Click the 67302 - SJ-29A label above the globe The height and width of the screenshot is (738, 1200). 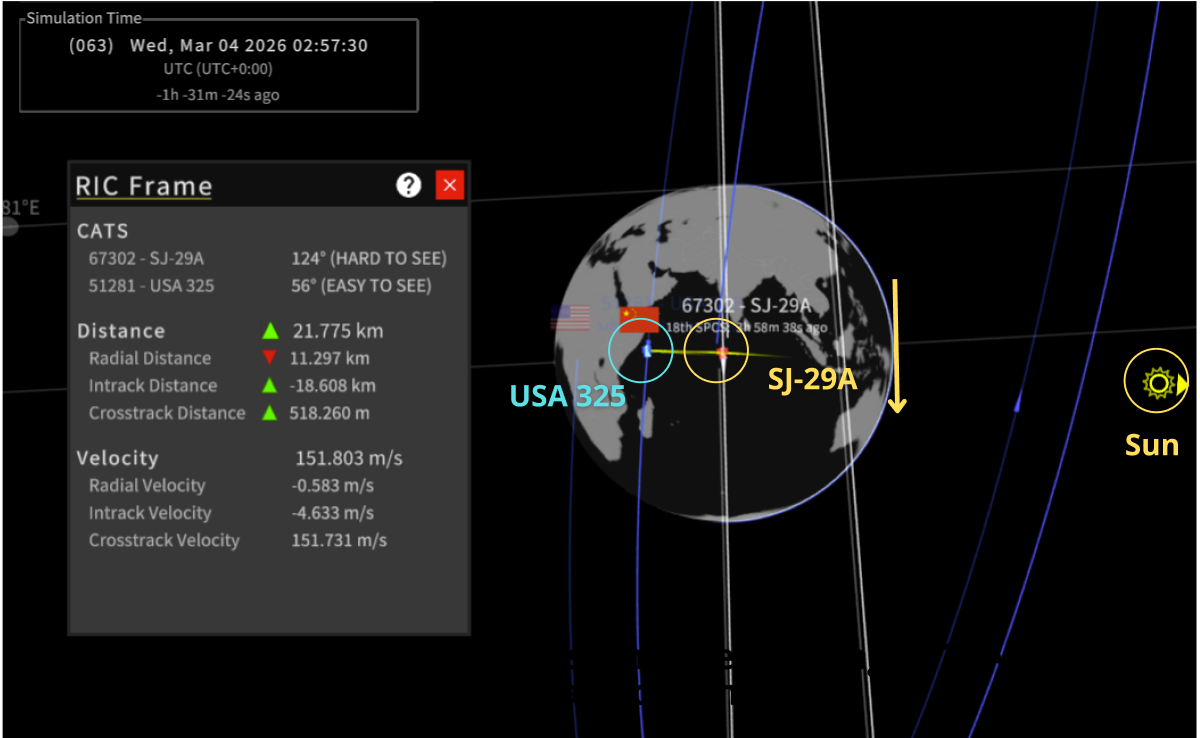coord(746,306)
